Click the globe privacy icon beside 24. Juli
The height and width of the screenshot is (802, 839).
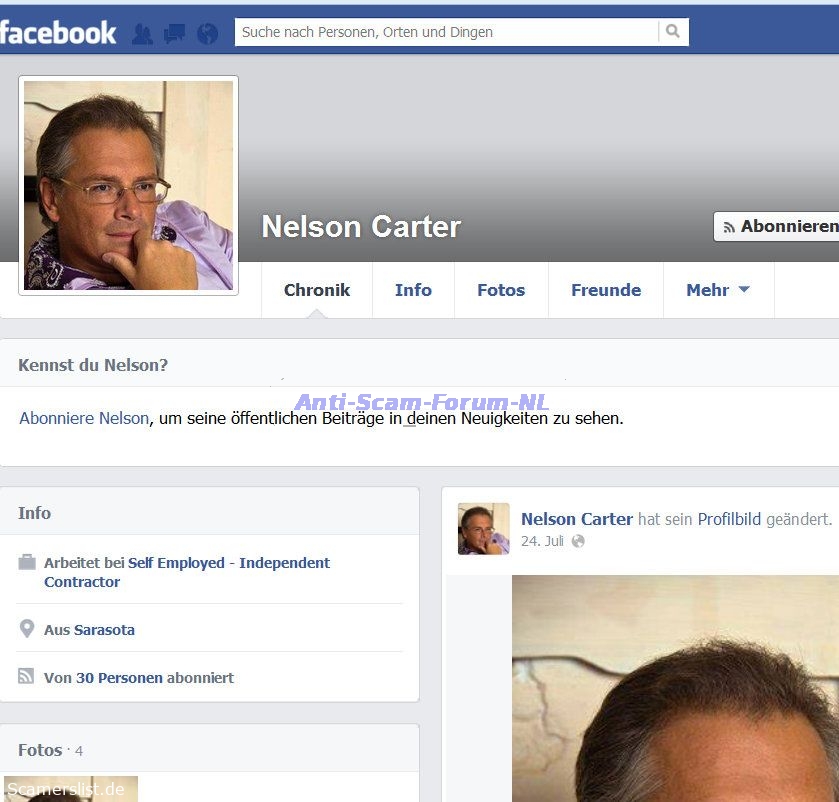pyautogui.click(x=578, y=541)
